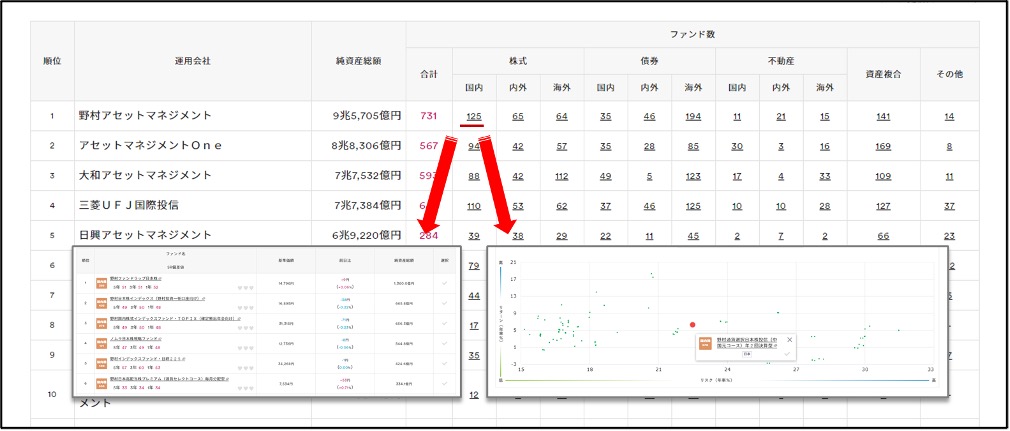Open 大和アセットマネジメント 資産複合 count 109
This screenshot has width=1010, height=431.
[883, 176]
